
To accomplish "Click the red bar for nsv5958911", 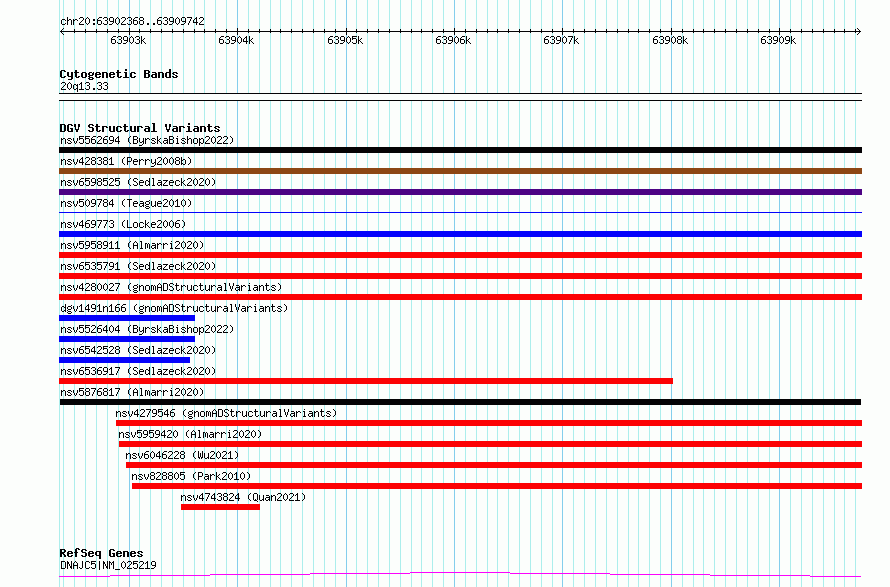I will coord(460,255).
